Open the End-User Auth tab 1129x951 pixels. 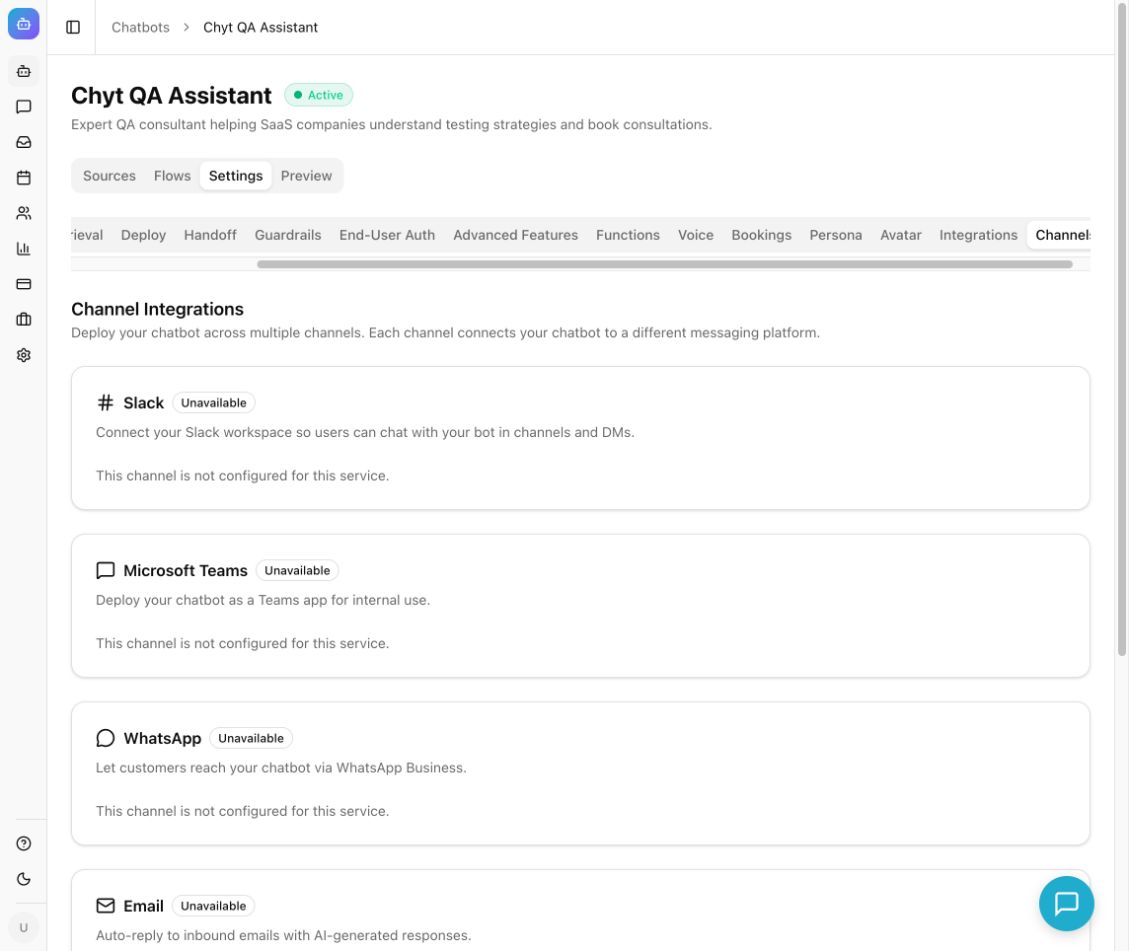387,235
